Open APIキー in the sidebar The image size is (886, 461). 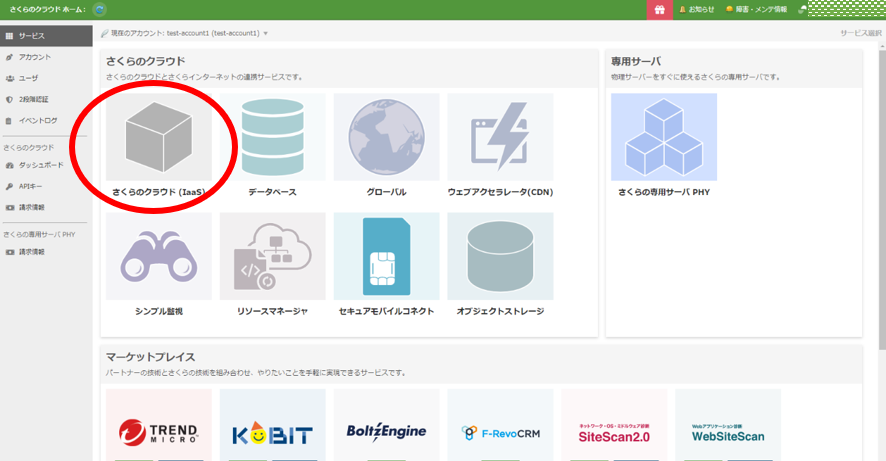[x=46, y=186]
